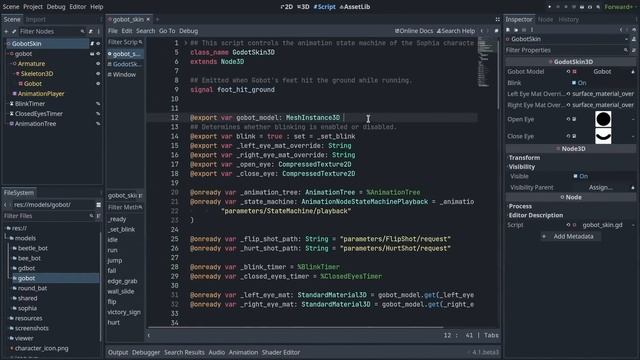This screenshot has height=360, width=640.
Task: Click the scene icon beside gobot node
Action: coord(92,54)
